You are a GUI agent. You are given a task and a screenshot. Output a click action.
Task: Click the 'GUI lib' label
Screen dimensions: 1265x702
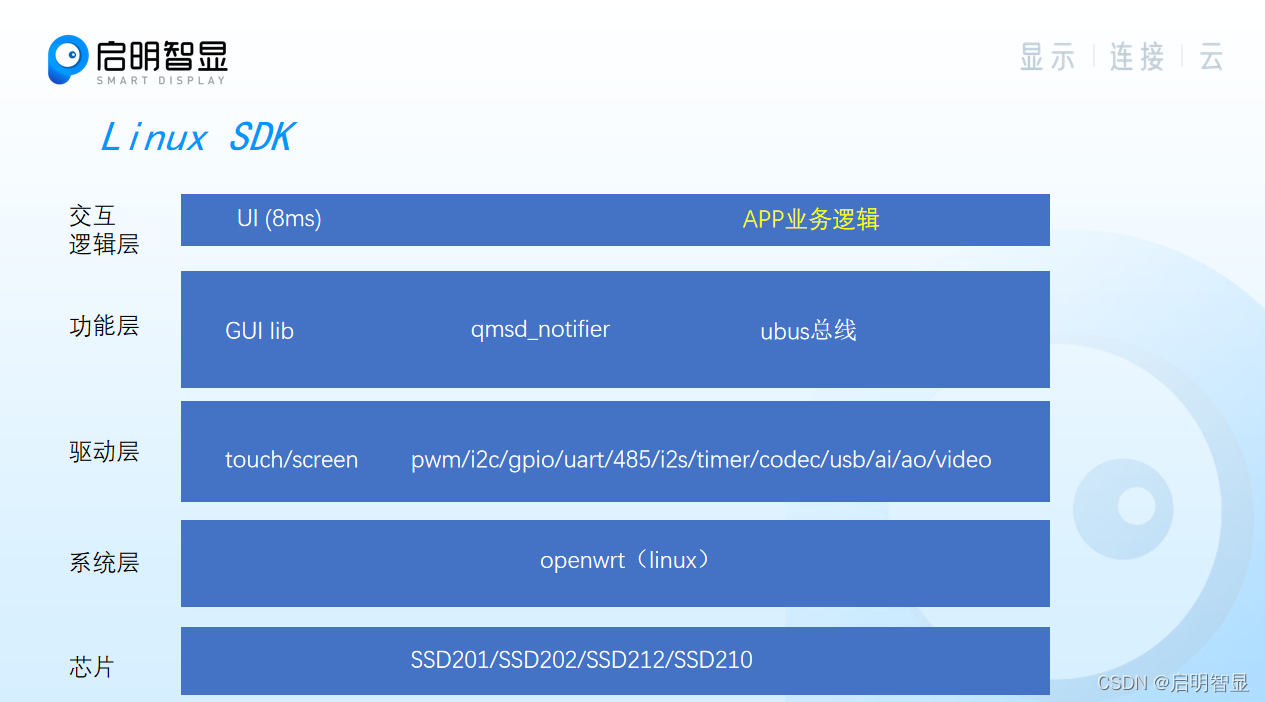click(x=260, y=331)
